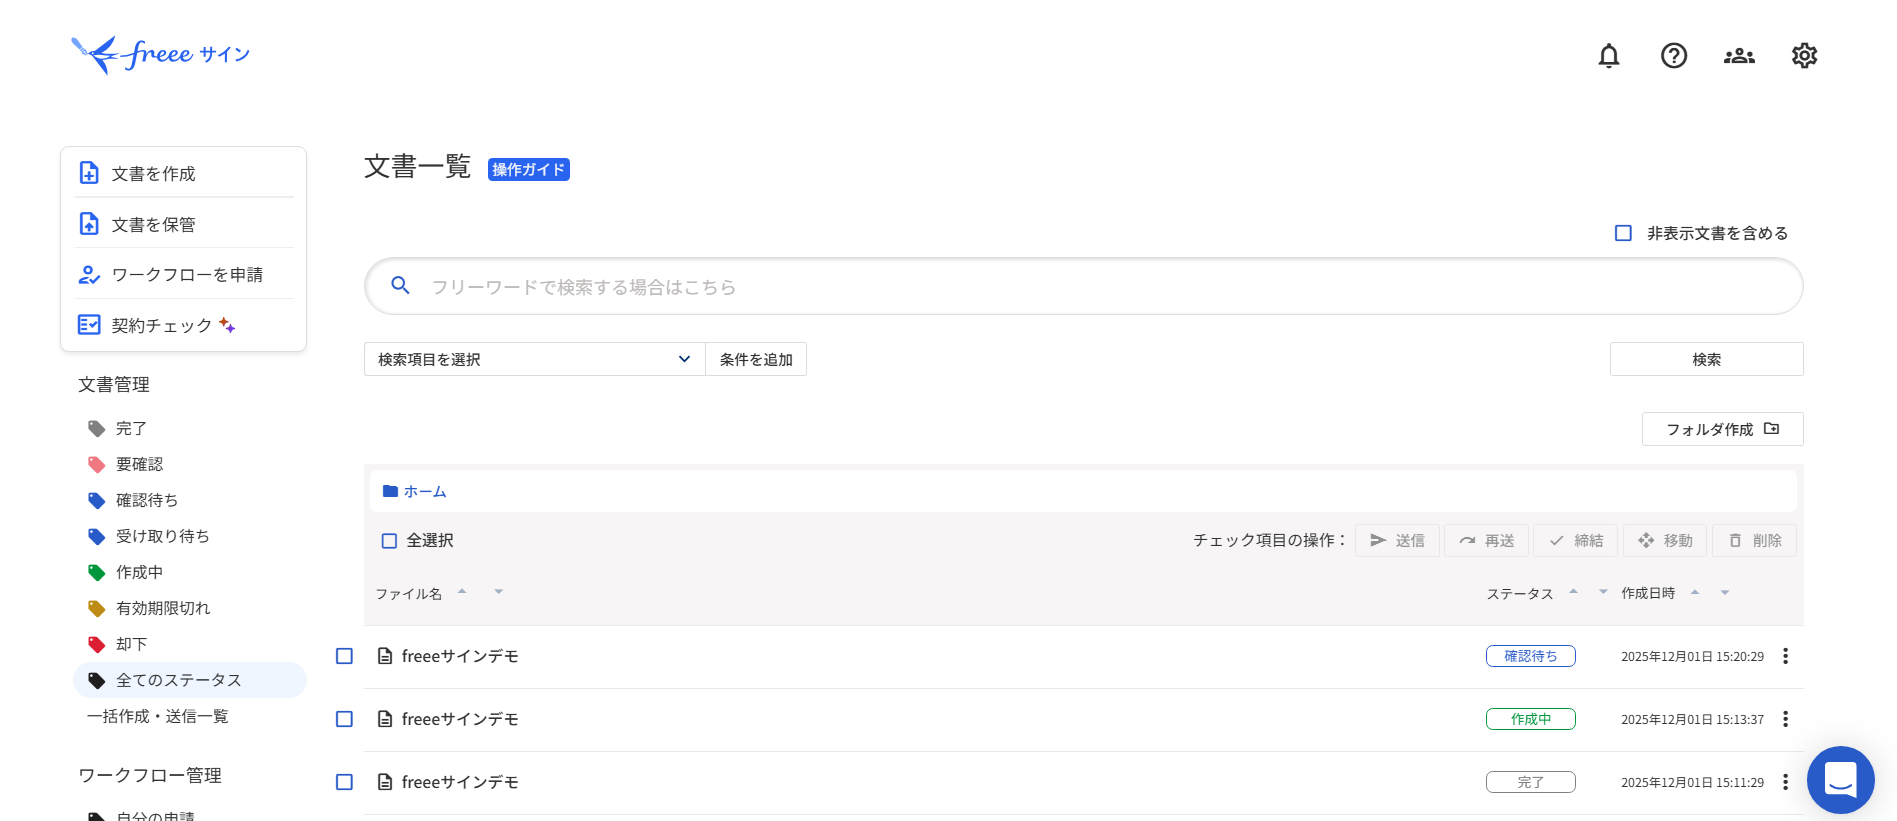Image resolution: width=1897 pixels, height=821 pixels.
Task: Click the freee サイン logo
Action: [x=160, y=54]
